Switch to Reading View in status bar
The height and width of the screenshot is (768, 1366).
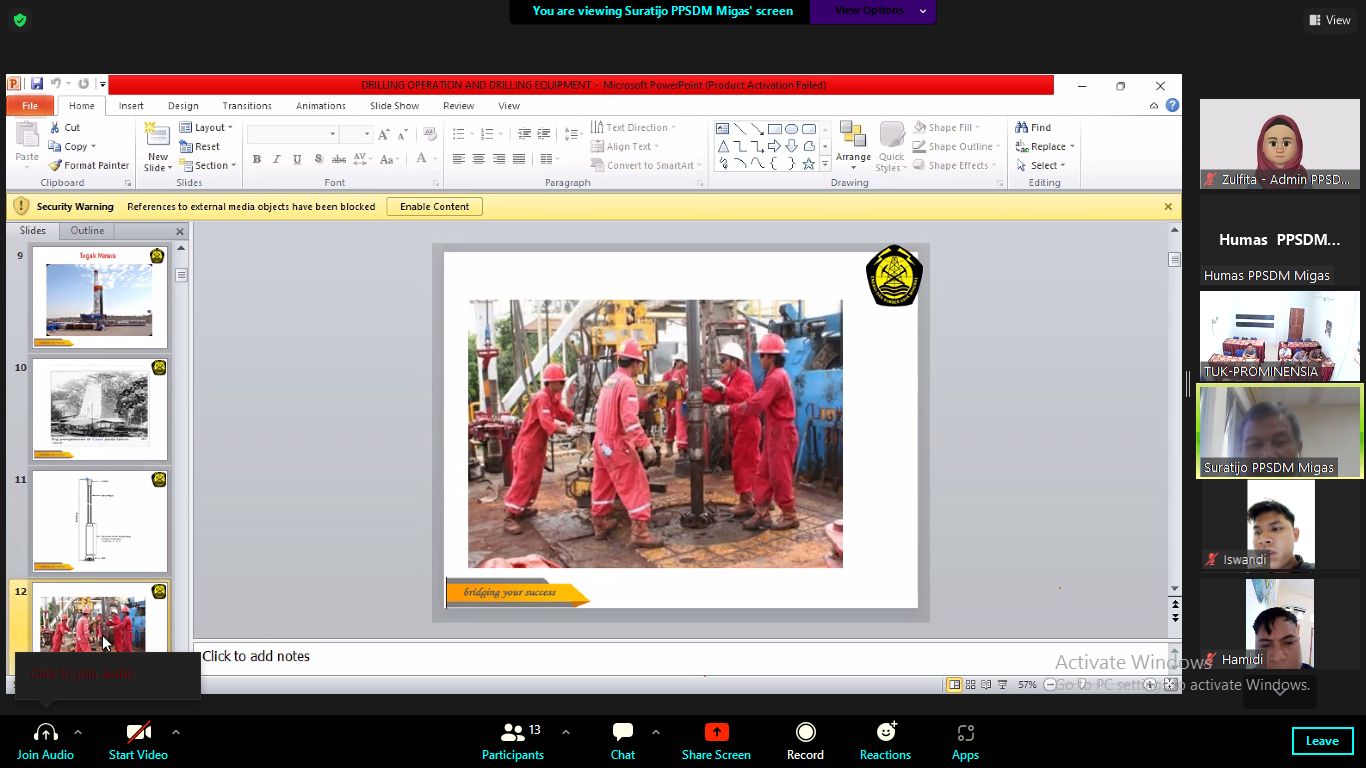click(x=986, y=685)
